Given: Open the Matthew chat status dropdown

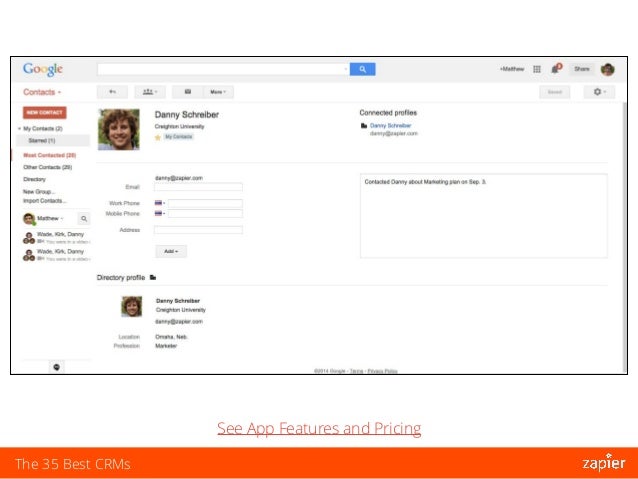Looking at the screenshot, I should pyautogui.click(x=50, y=219).
